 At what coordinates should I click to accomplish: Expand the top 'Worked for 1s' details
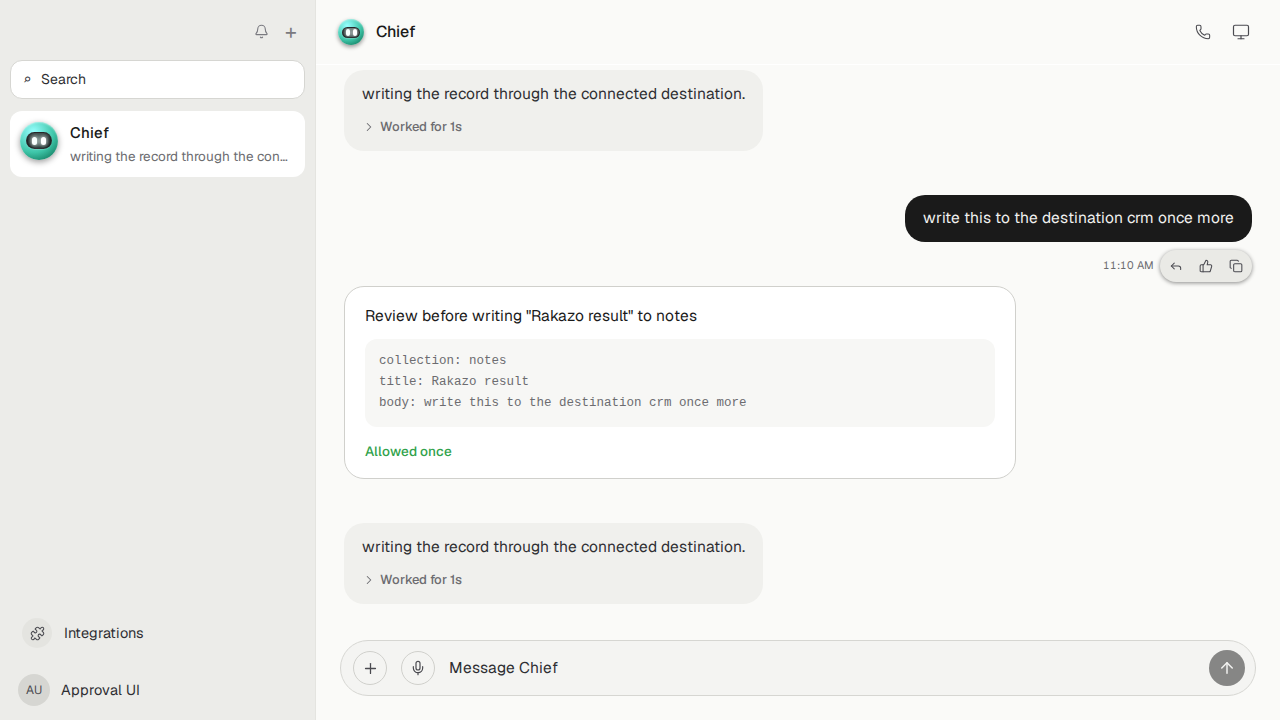(x=413, y=127)
